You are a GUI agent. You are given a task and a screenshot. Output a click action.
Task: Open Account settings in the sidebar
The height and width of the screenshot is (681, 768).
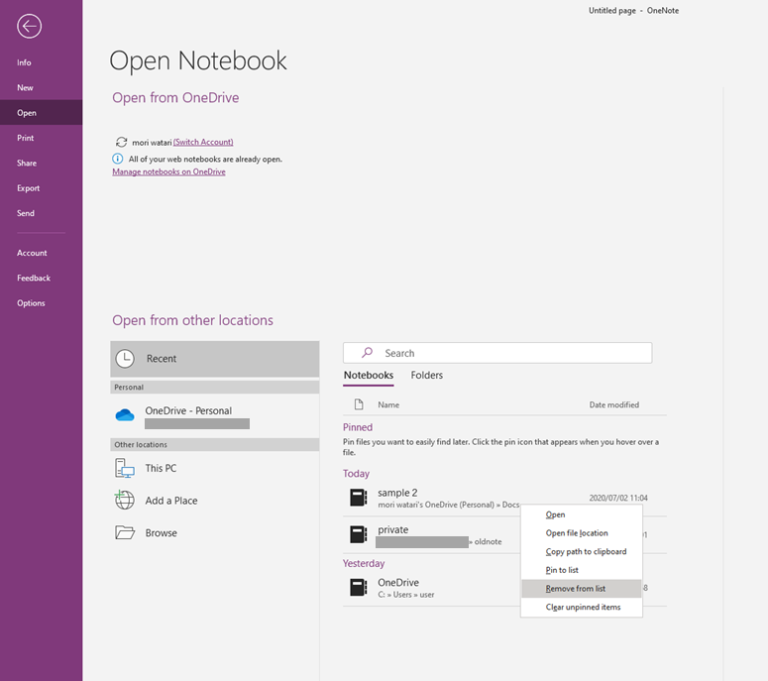point(41,253)
